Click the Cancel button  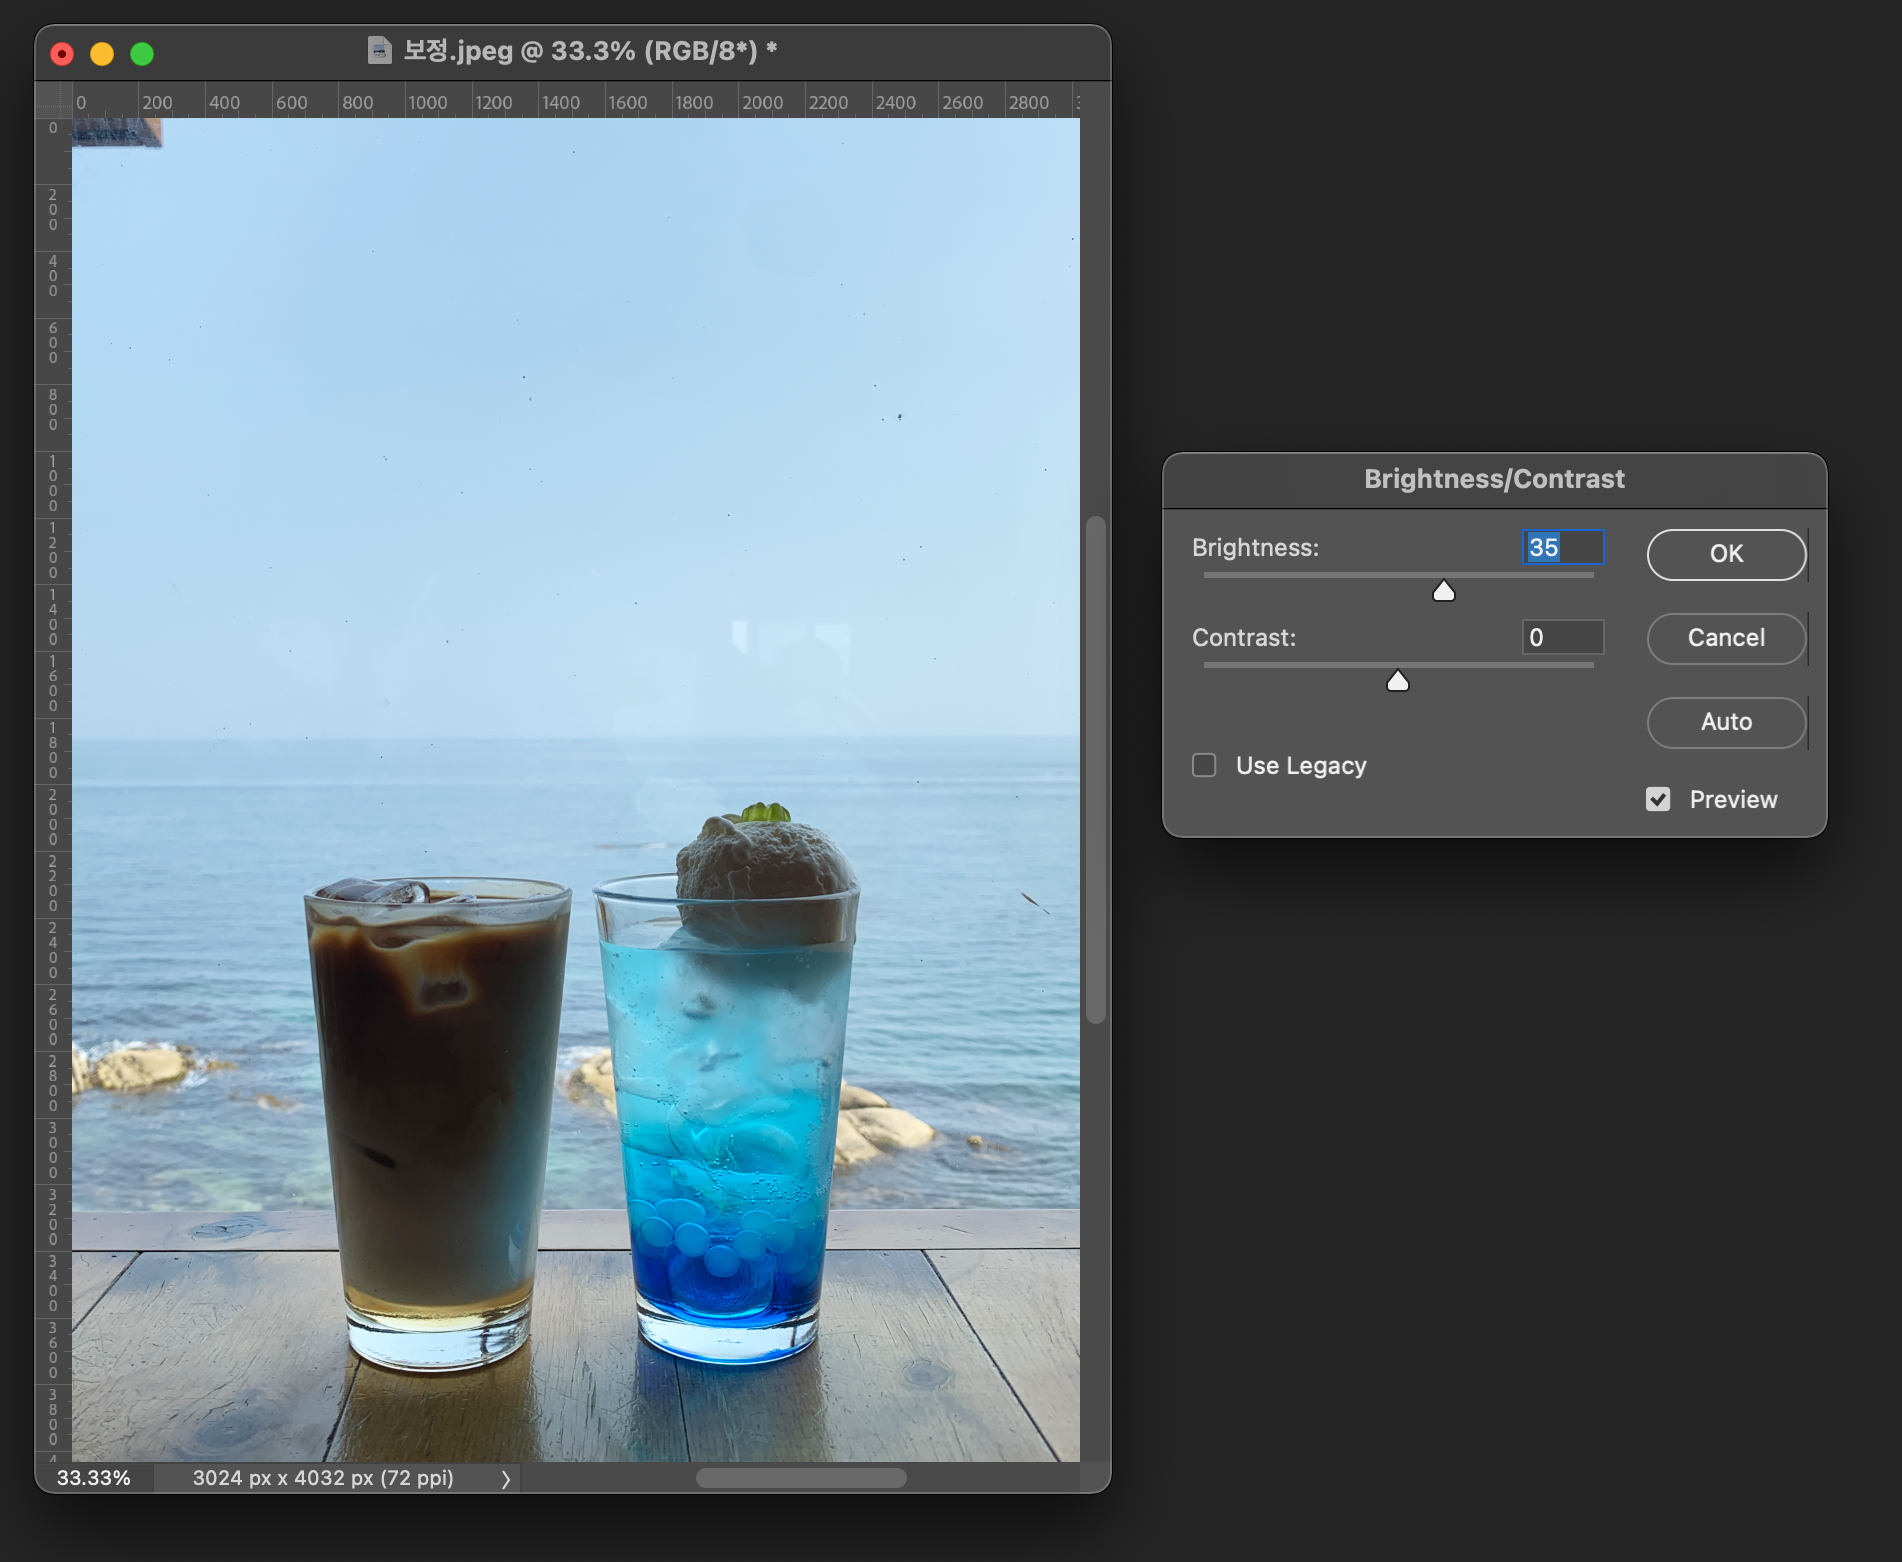(x=1726, y=638)
